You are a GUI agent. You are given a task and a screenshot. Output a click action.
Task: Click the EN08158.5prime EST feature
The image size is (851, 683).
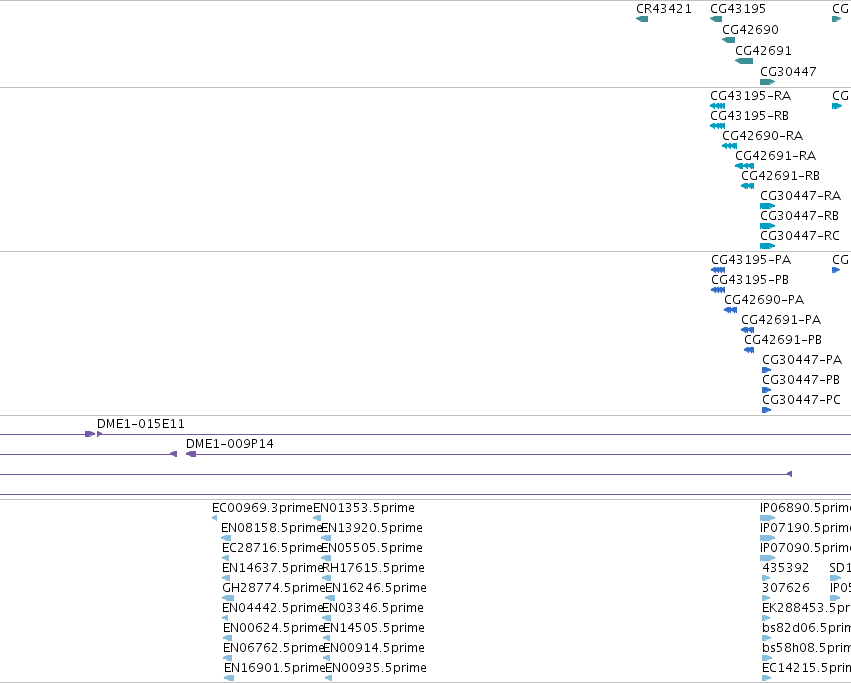226,538
